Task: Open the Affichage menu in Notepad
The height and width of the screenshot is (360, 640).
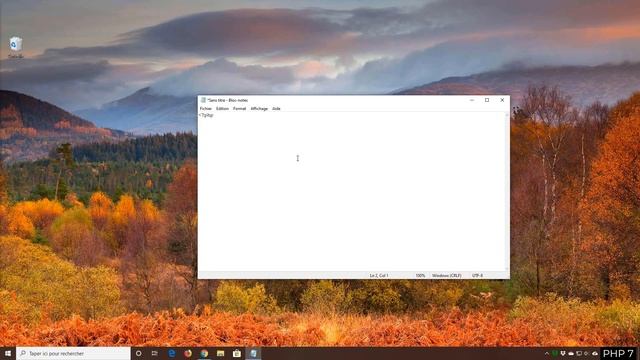Action: tap(259, 109)
